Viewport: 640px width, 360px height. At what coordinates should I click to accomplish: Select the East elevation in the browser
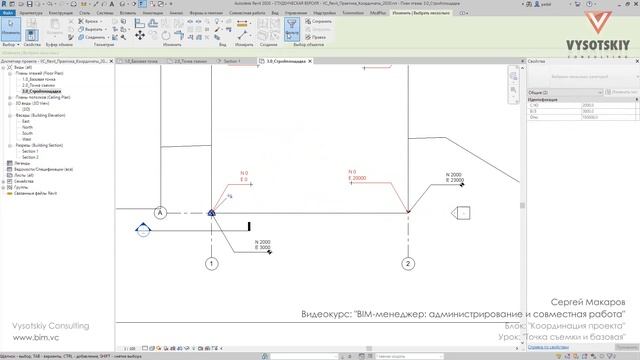click(26, 121)
